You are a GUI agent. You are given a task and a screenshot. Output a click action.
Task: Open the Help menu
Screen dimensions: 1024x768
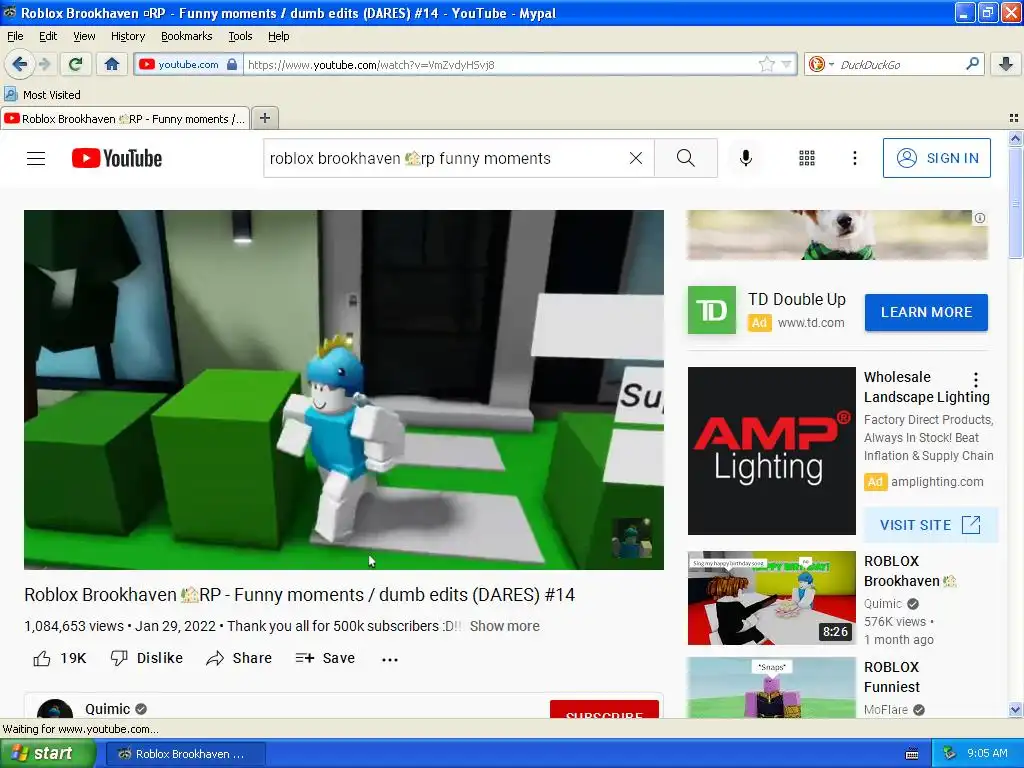click(x=278, y=36)
